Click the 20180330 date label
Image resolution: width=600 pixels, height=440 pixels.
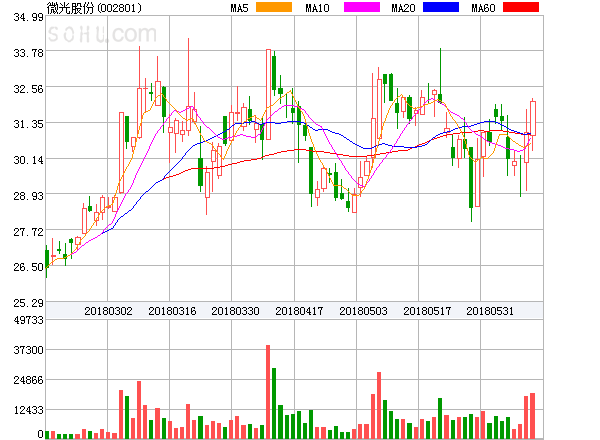235,311
